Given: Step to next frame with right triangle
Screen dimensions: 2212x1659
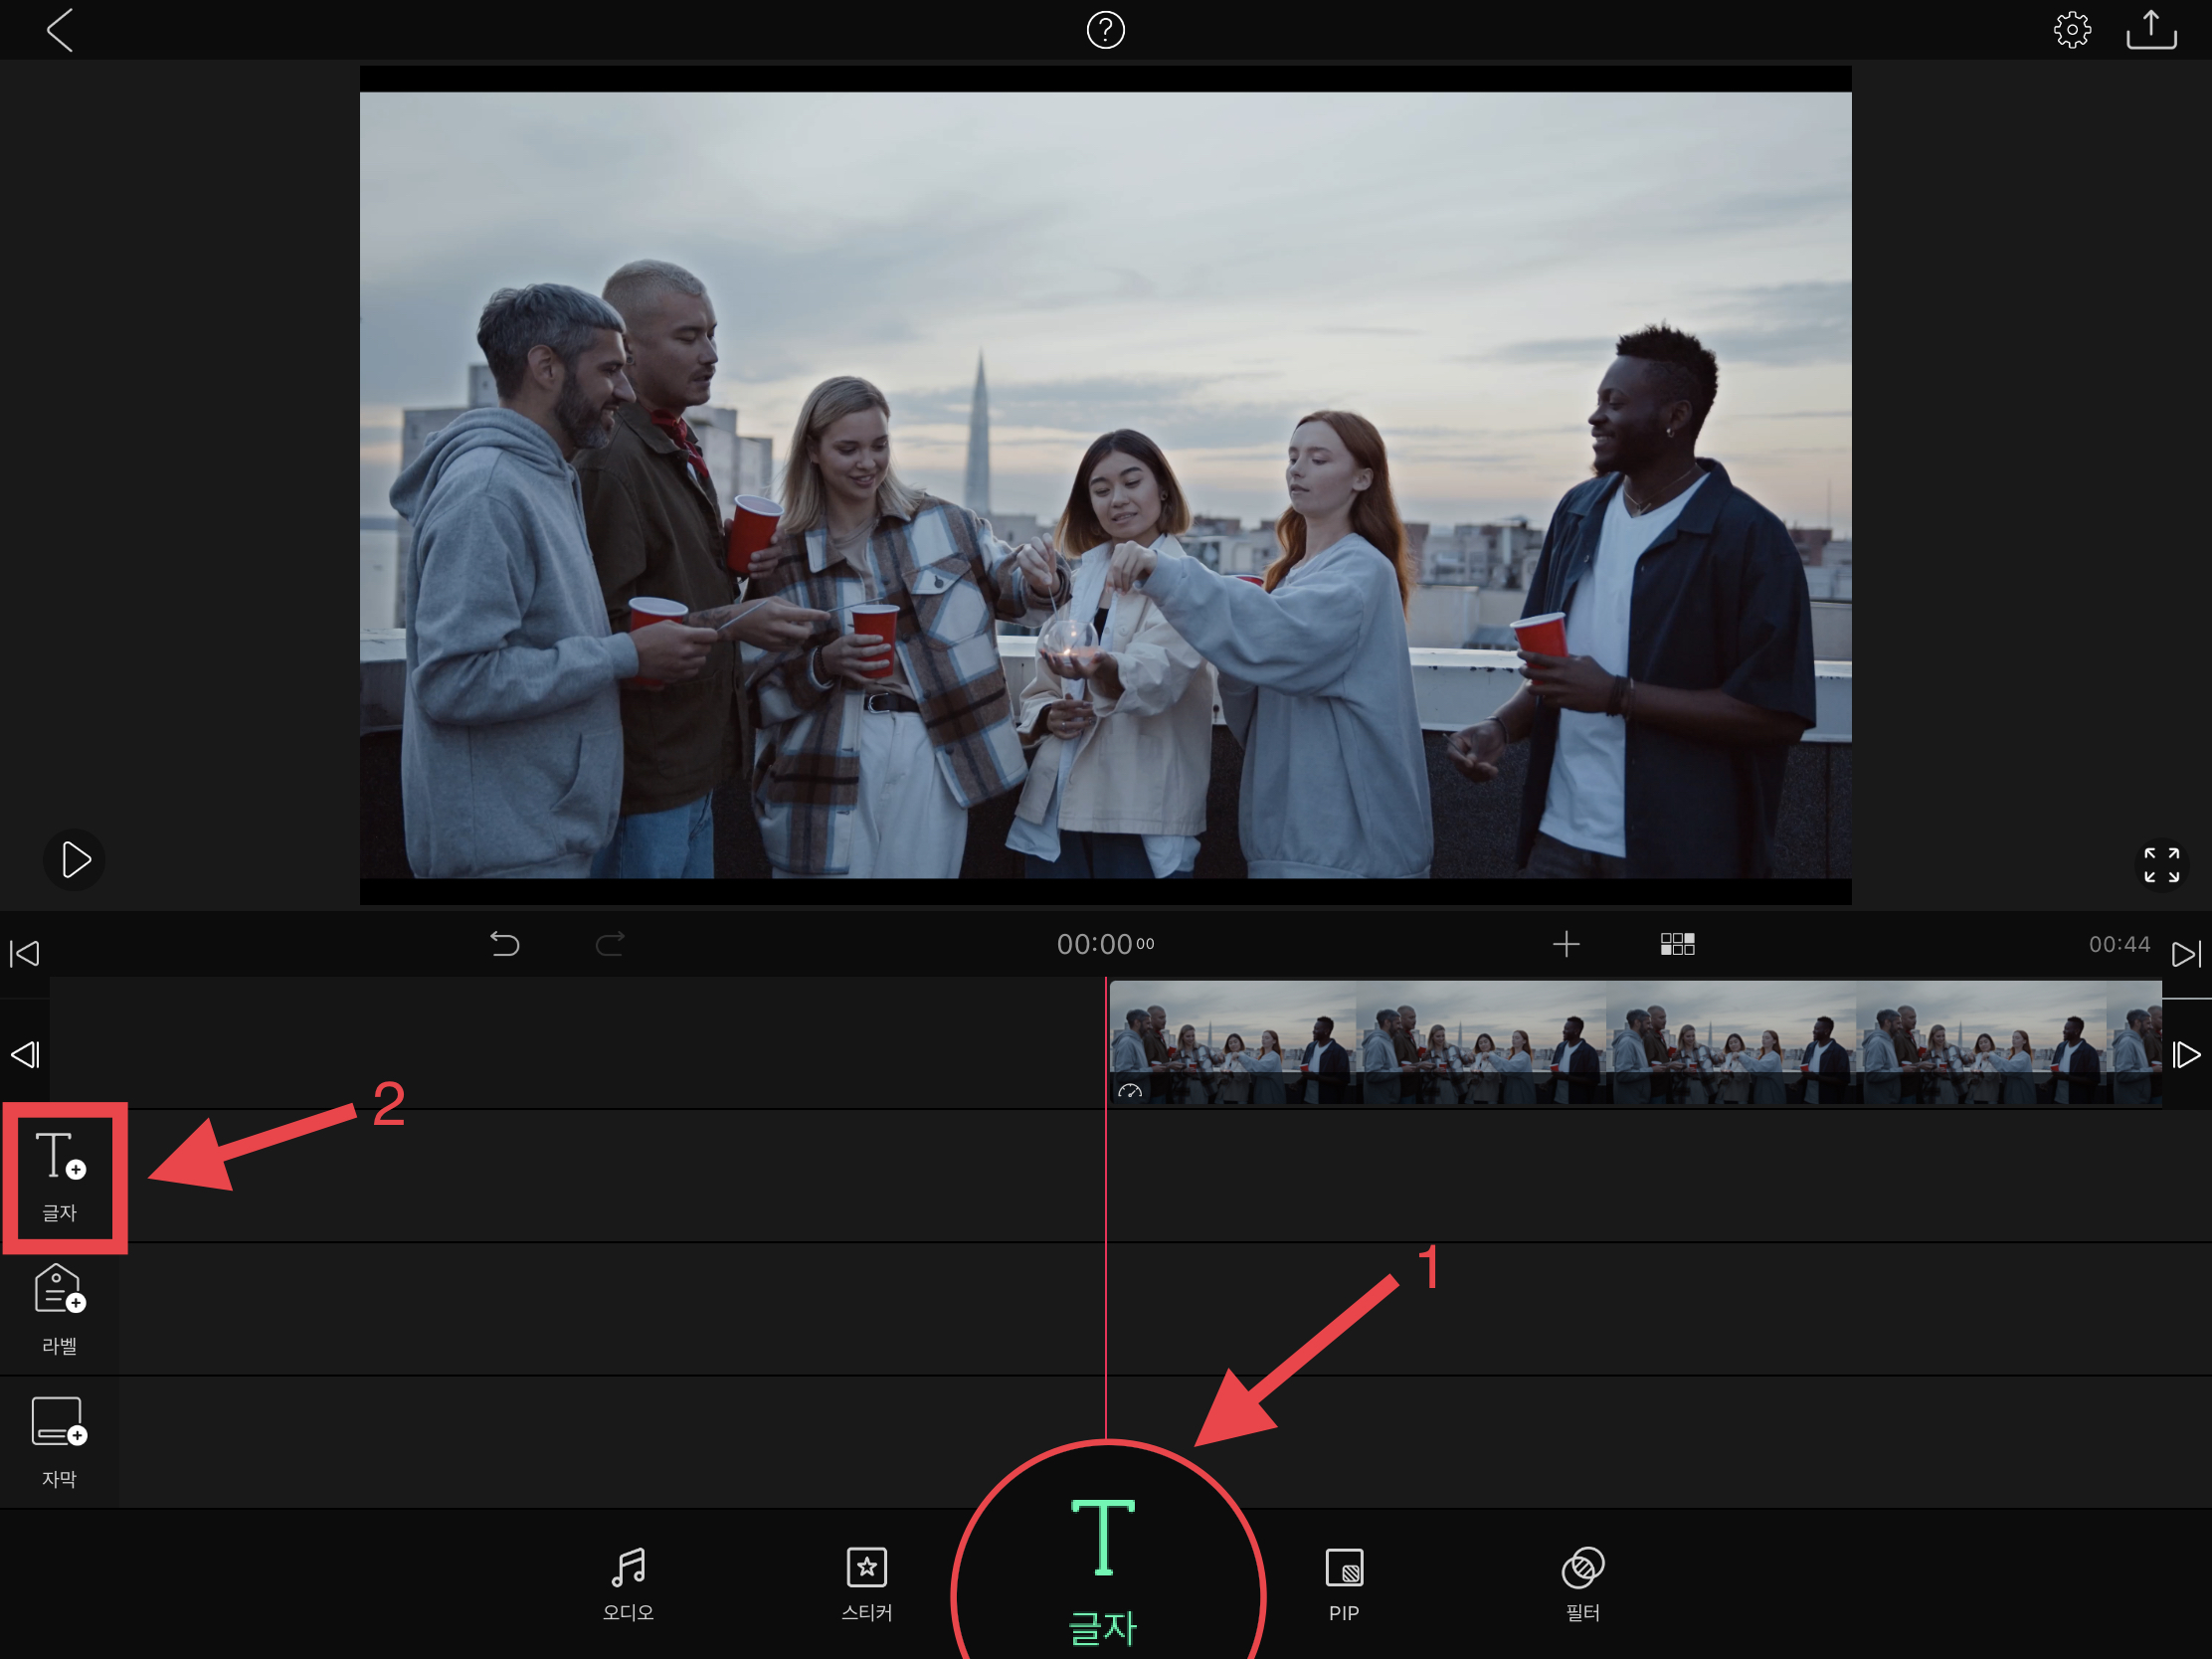Looking at the screenshot, I should (x=2186, y=1054).
